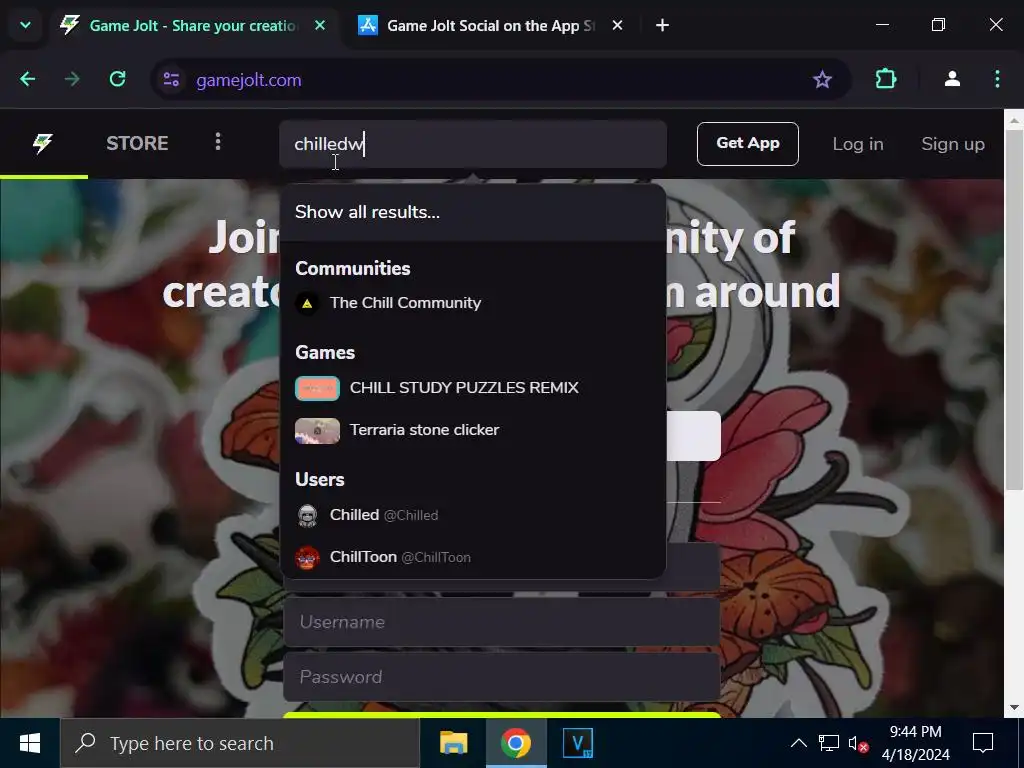1024x768 pixels.
Task: Click the Type here to search box
Action: (240, 743)
